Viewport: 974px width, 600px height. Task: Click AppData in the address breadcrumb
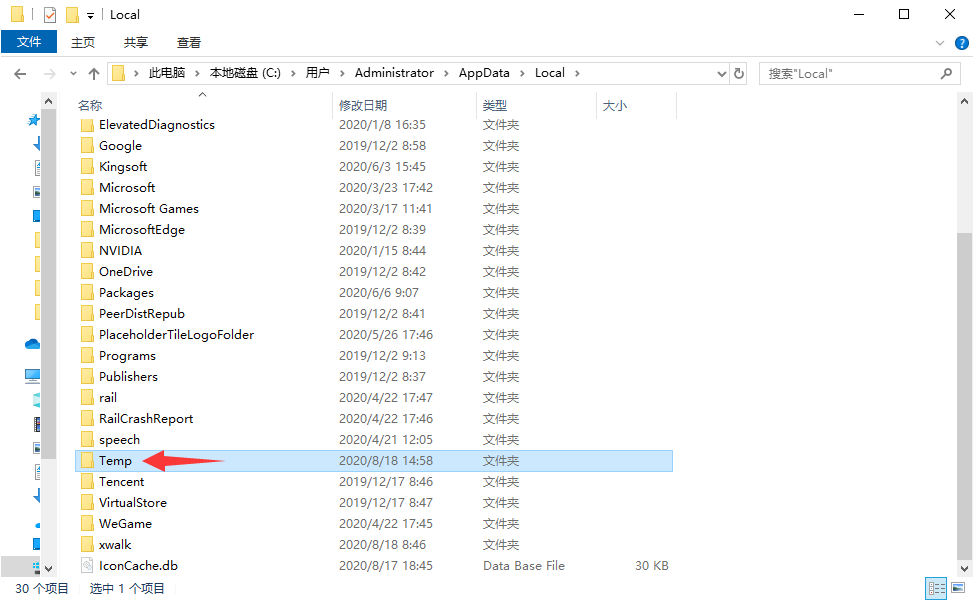[484, 73]
